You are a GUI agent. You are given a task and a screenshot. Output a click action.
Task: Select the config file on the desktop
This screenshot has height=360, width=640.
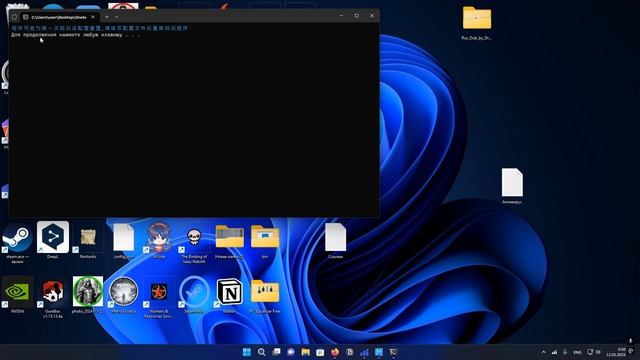point(123,241)
